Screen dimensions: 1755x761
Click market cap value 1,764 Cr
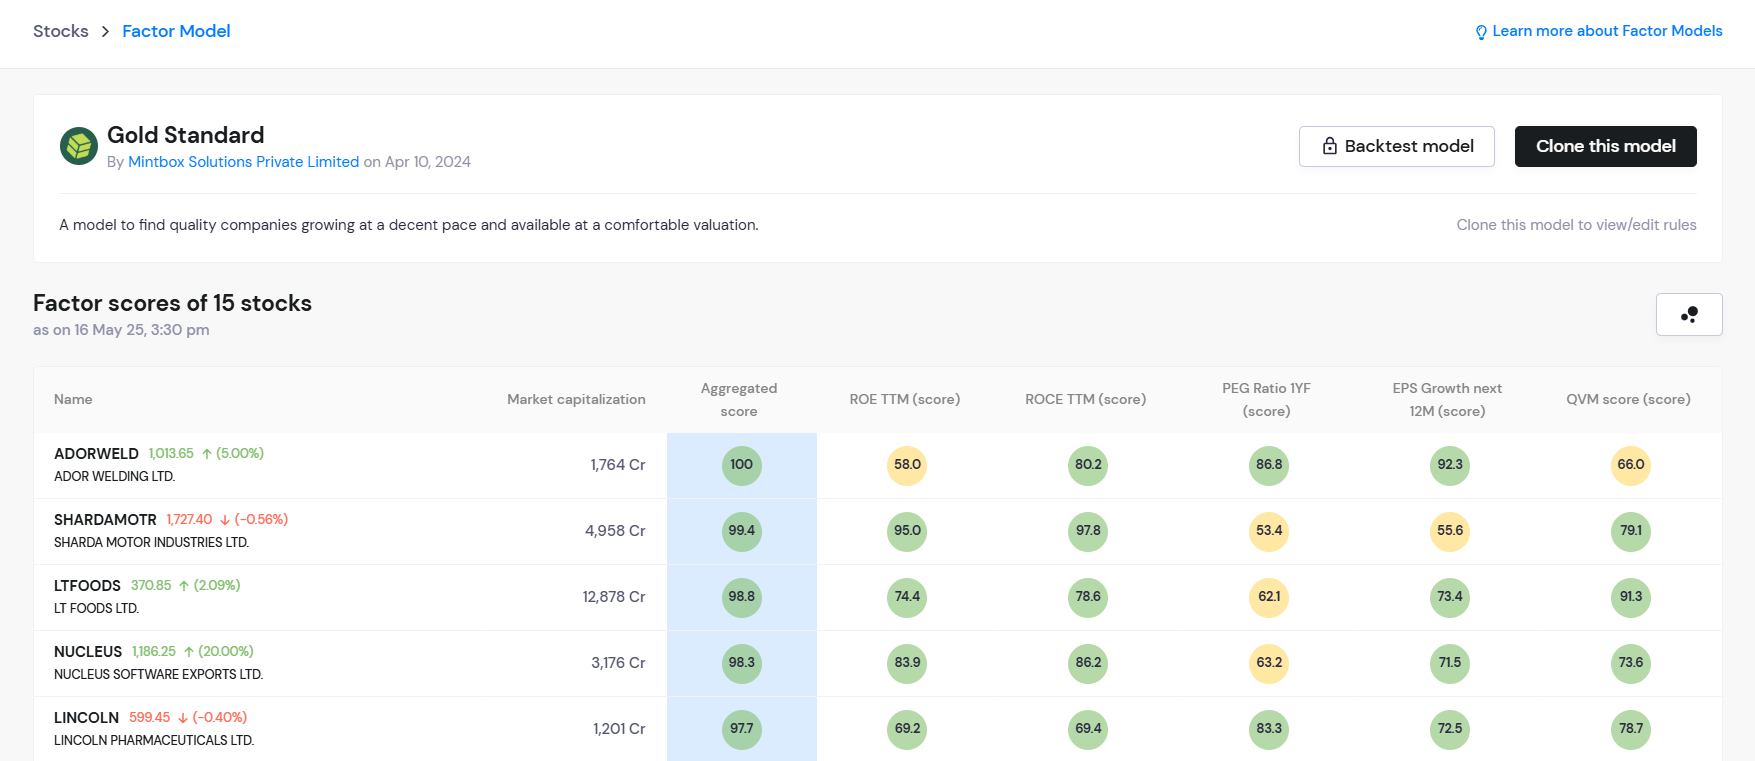tap(618, 465)
